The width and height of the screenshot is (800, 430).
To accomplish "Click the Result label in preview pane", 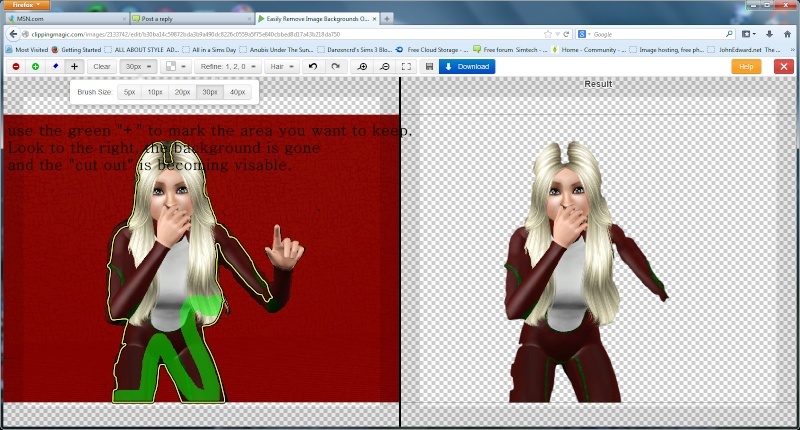I will tap(598, 84).
